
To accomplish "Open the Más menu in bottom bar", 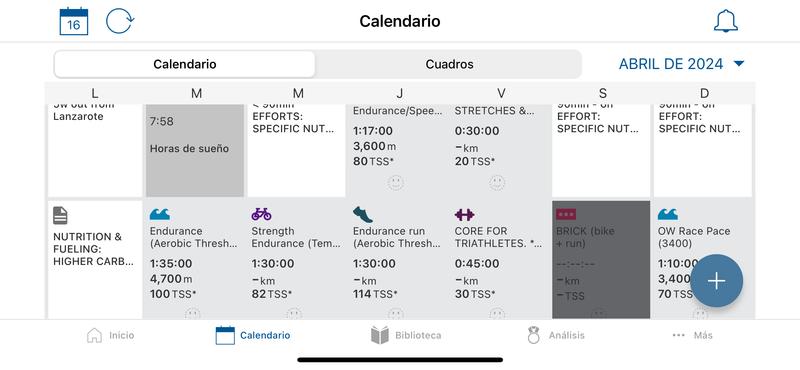I will pyautogui.click(x=692, y=335).
